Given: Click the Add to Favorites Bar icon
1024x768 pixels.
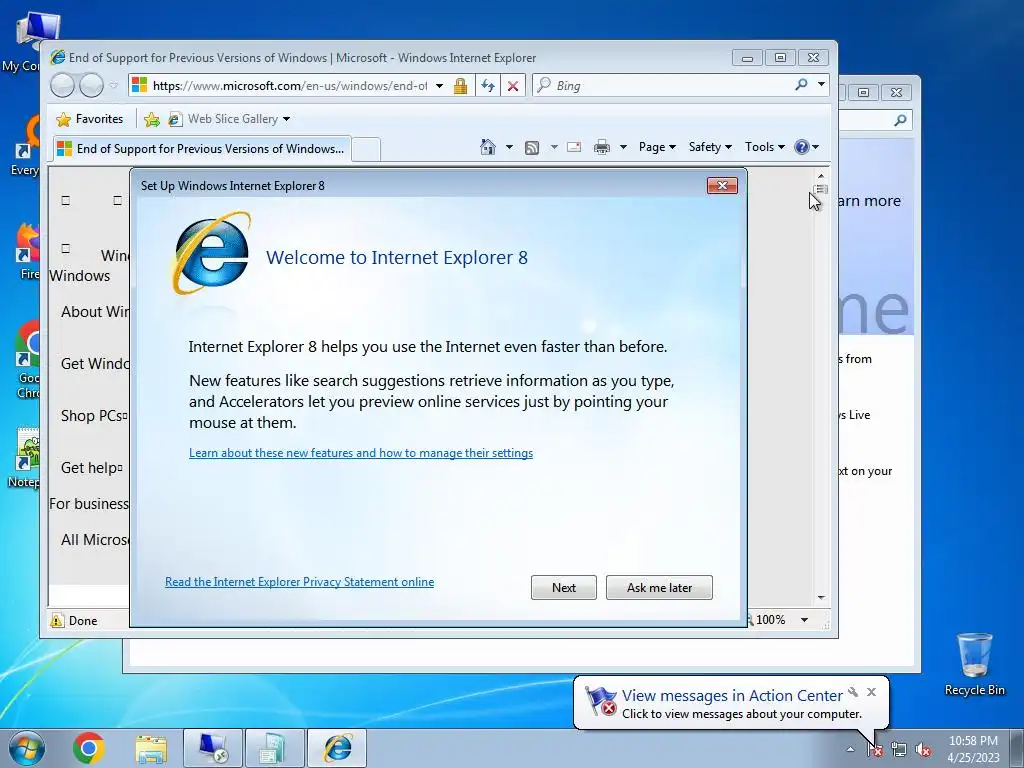Looking at the screenshot, I should click(x=152, y=119).
